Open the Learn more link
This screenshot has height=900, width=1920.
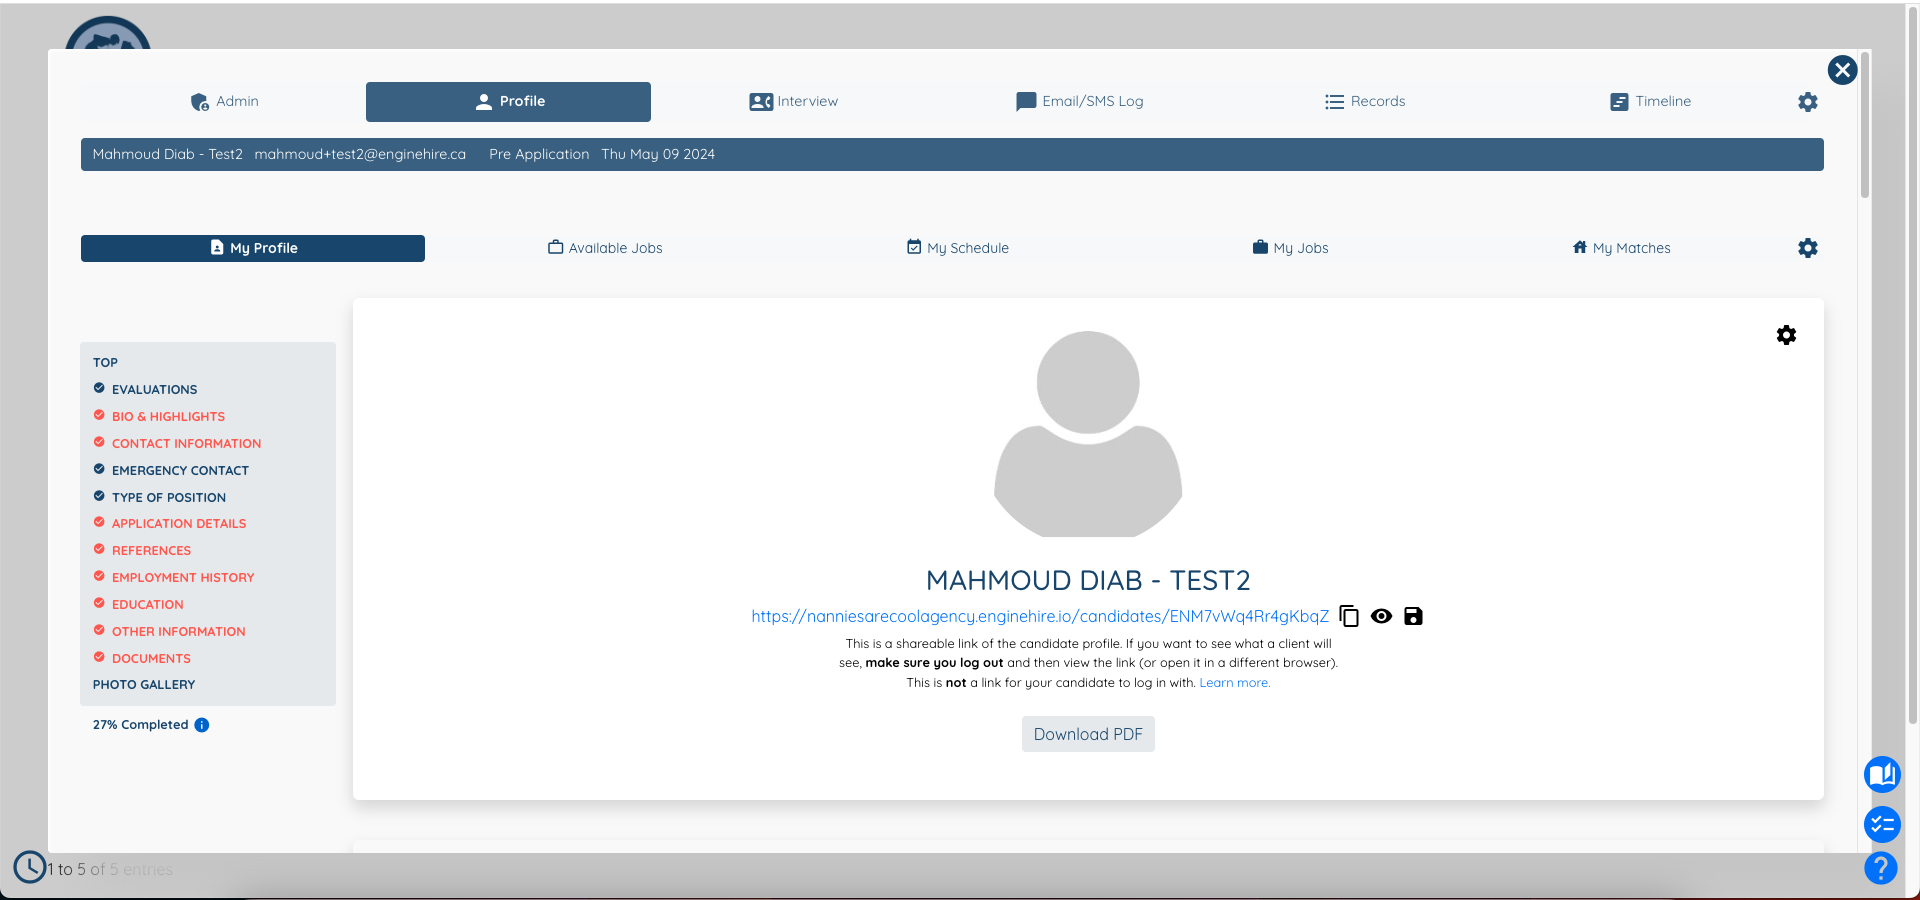(x=1234, y=682)
